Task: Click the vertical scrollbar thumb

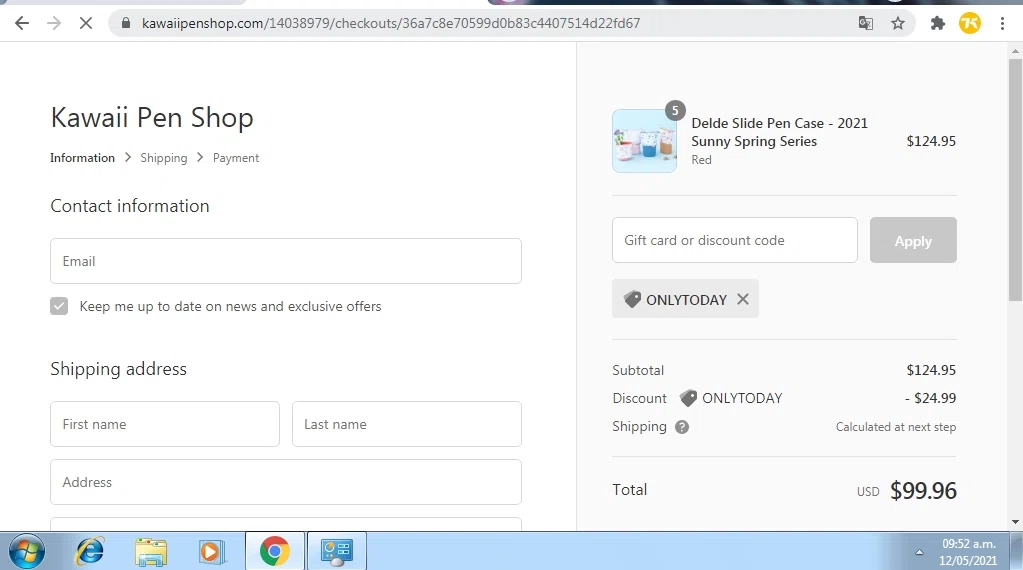Action: tap(1015, 179)
